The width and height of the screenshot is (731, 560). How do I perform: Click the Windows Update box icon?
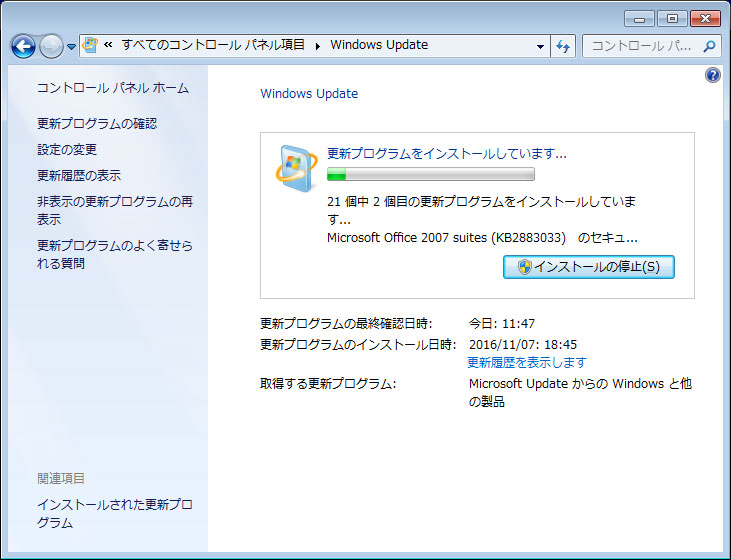(297, 168)
